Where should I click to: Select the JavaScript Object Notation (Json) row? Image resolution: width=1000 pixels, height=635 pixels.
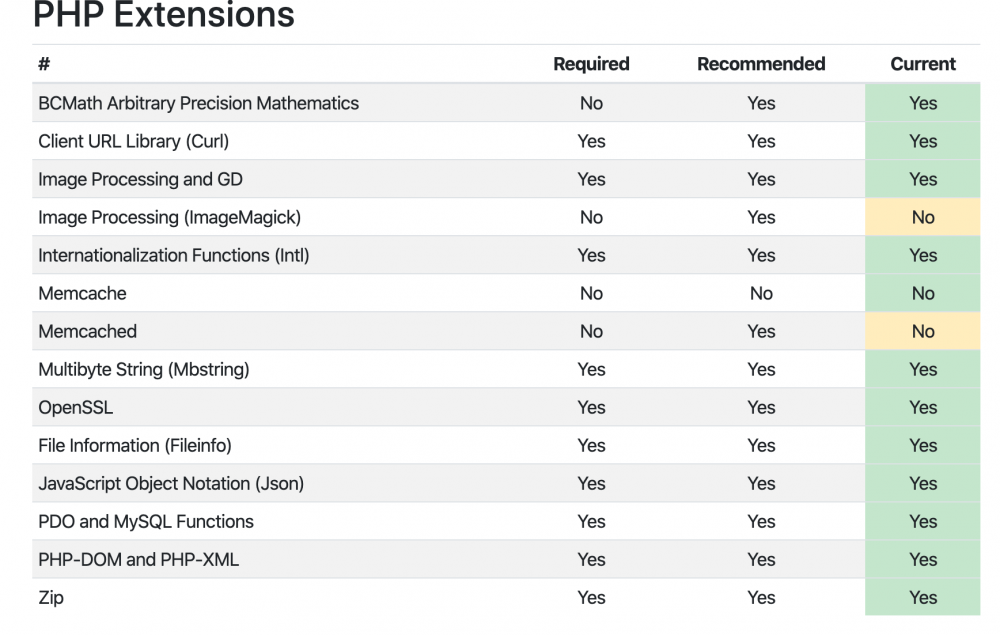pos(171,483)
